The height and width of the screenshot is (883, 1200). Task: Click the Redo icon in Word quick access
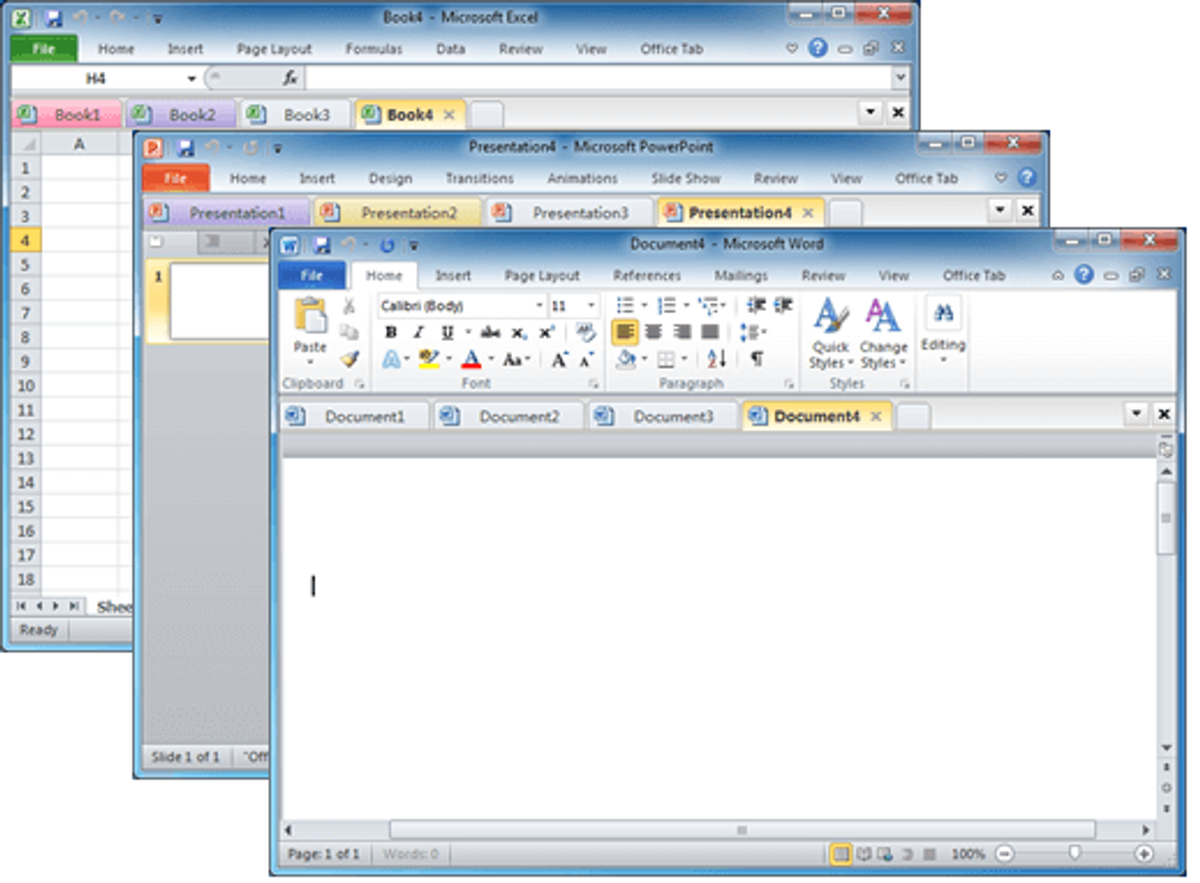(387, 244)
